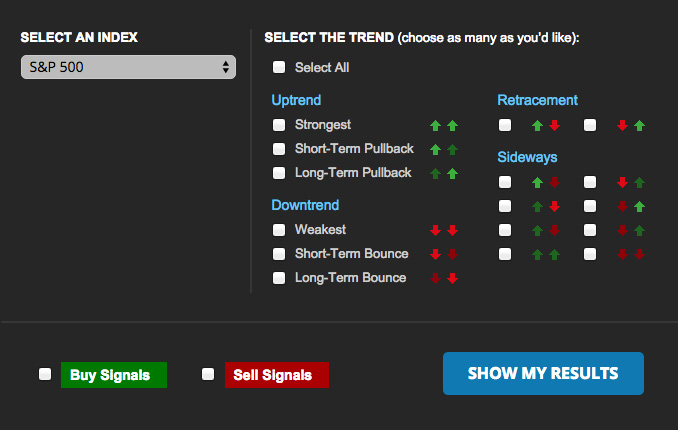The height and width of the screenshot is (430, 678).
Task: Click the red Sell Signals label
Action: click(277, 375)
